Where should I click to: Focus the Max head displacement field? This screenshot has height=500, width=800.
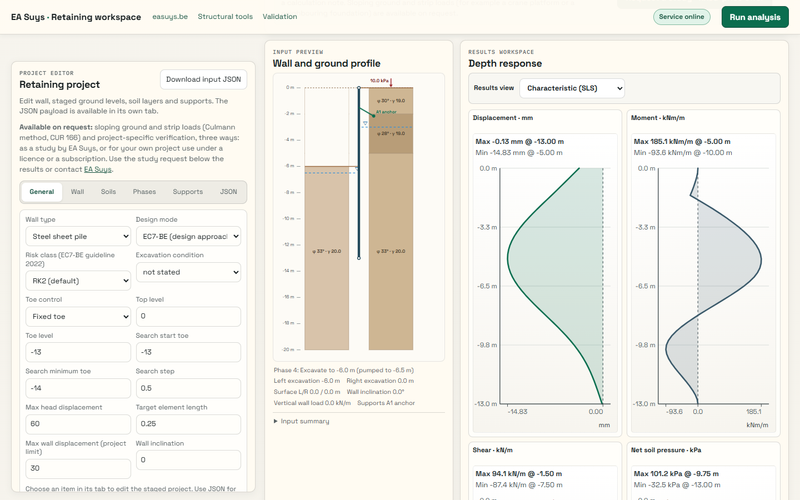pos(78,424)
